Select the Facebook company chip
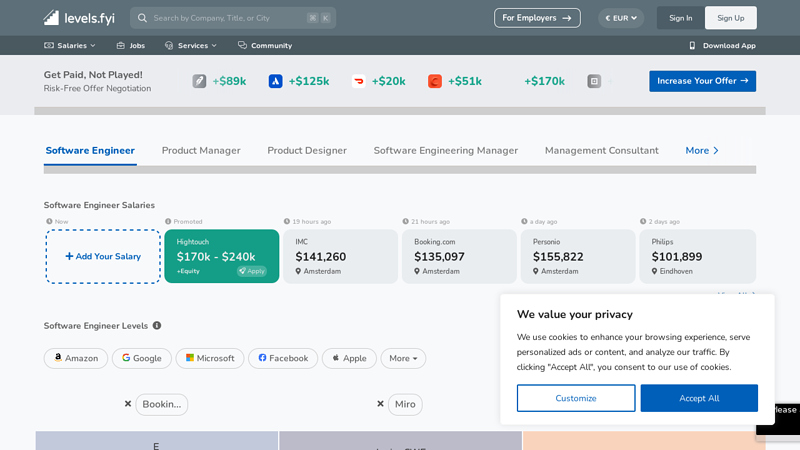 click(x=283, y=358)
